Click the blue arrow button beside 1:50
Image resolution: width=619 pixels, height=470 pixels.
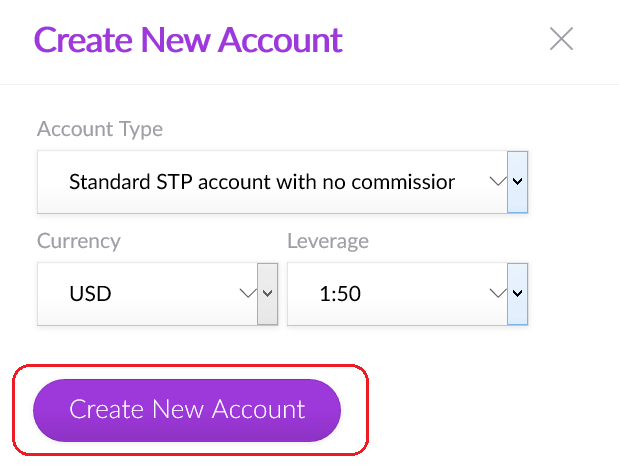518,294
